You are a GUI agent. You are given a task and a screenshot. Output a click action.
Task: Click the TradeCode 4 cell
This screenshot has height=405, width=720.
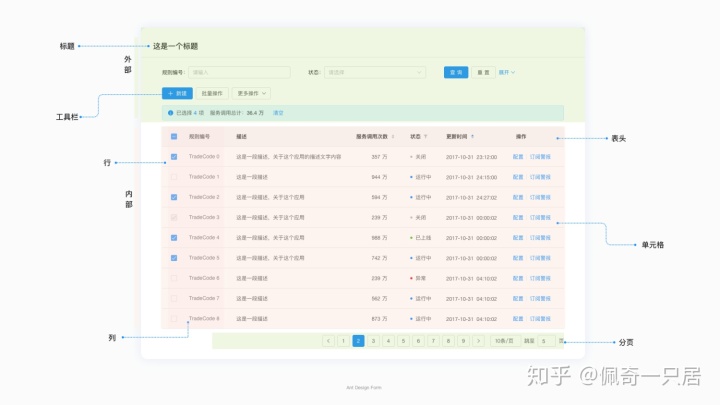[x=204, y=237]
